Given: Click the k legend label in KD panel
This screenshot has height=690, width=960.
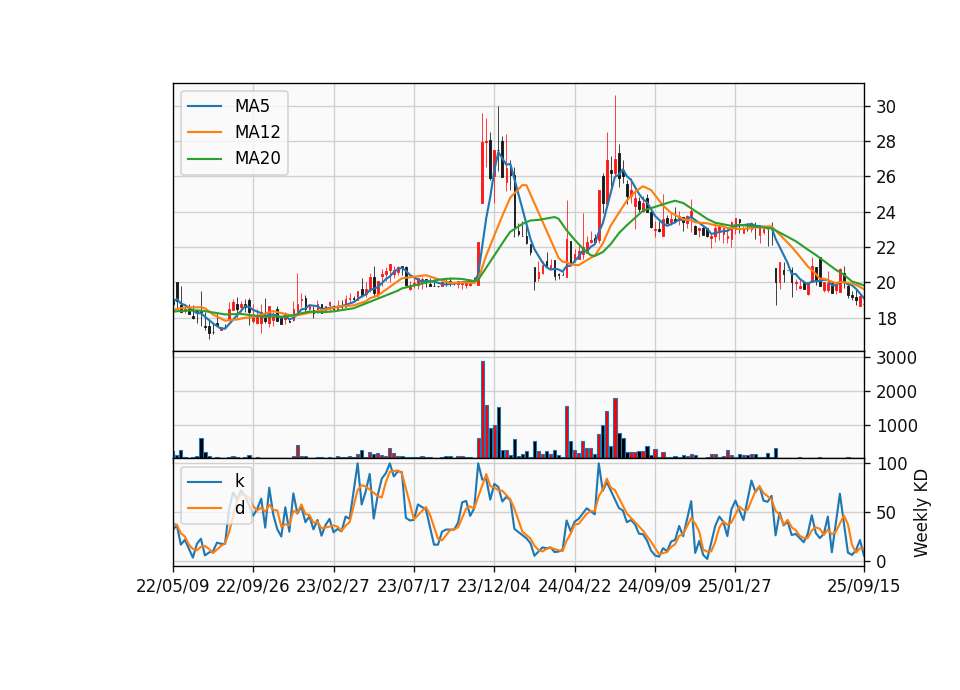Looking at the screenshot, I should [239, 481].
